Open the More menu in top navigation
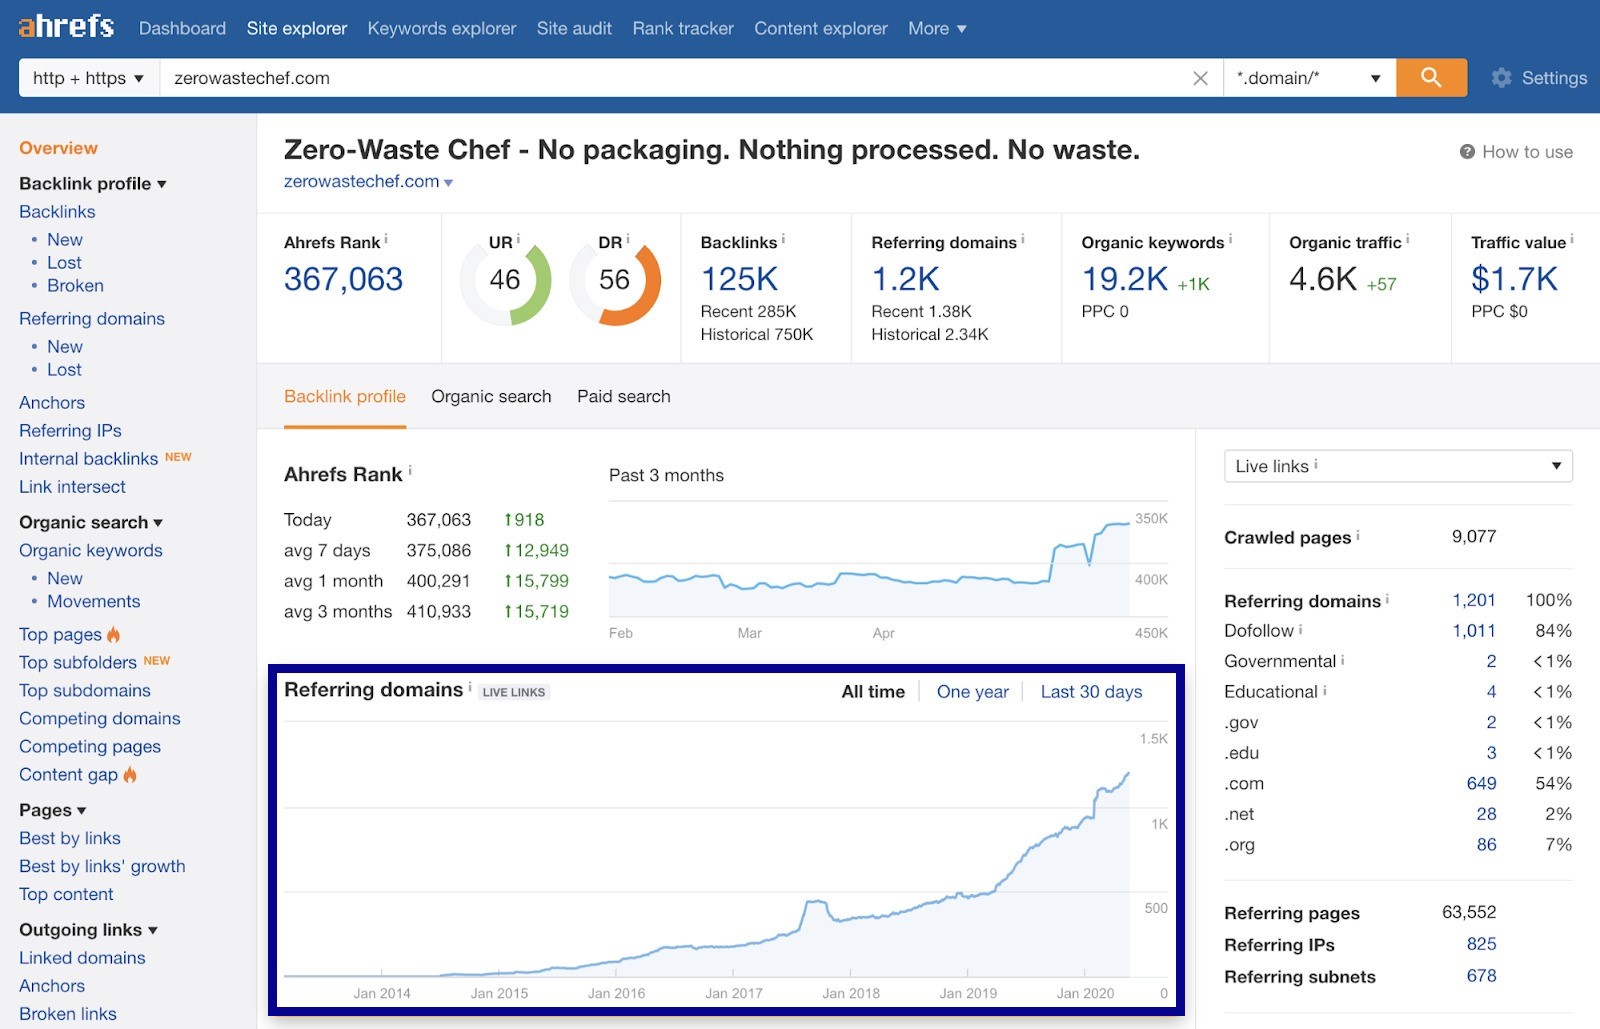Viewport: 1600px width, 1029px height. click(x=937, y=28)
